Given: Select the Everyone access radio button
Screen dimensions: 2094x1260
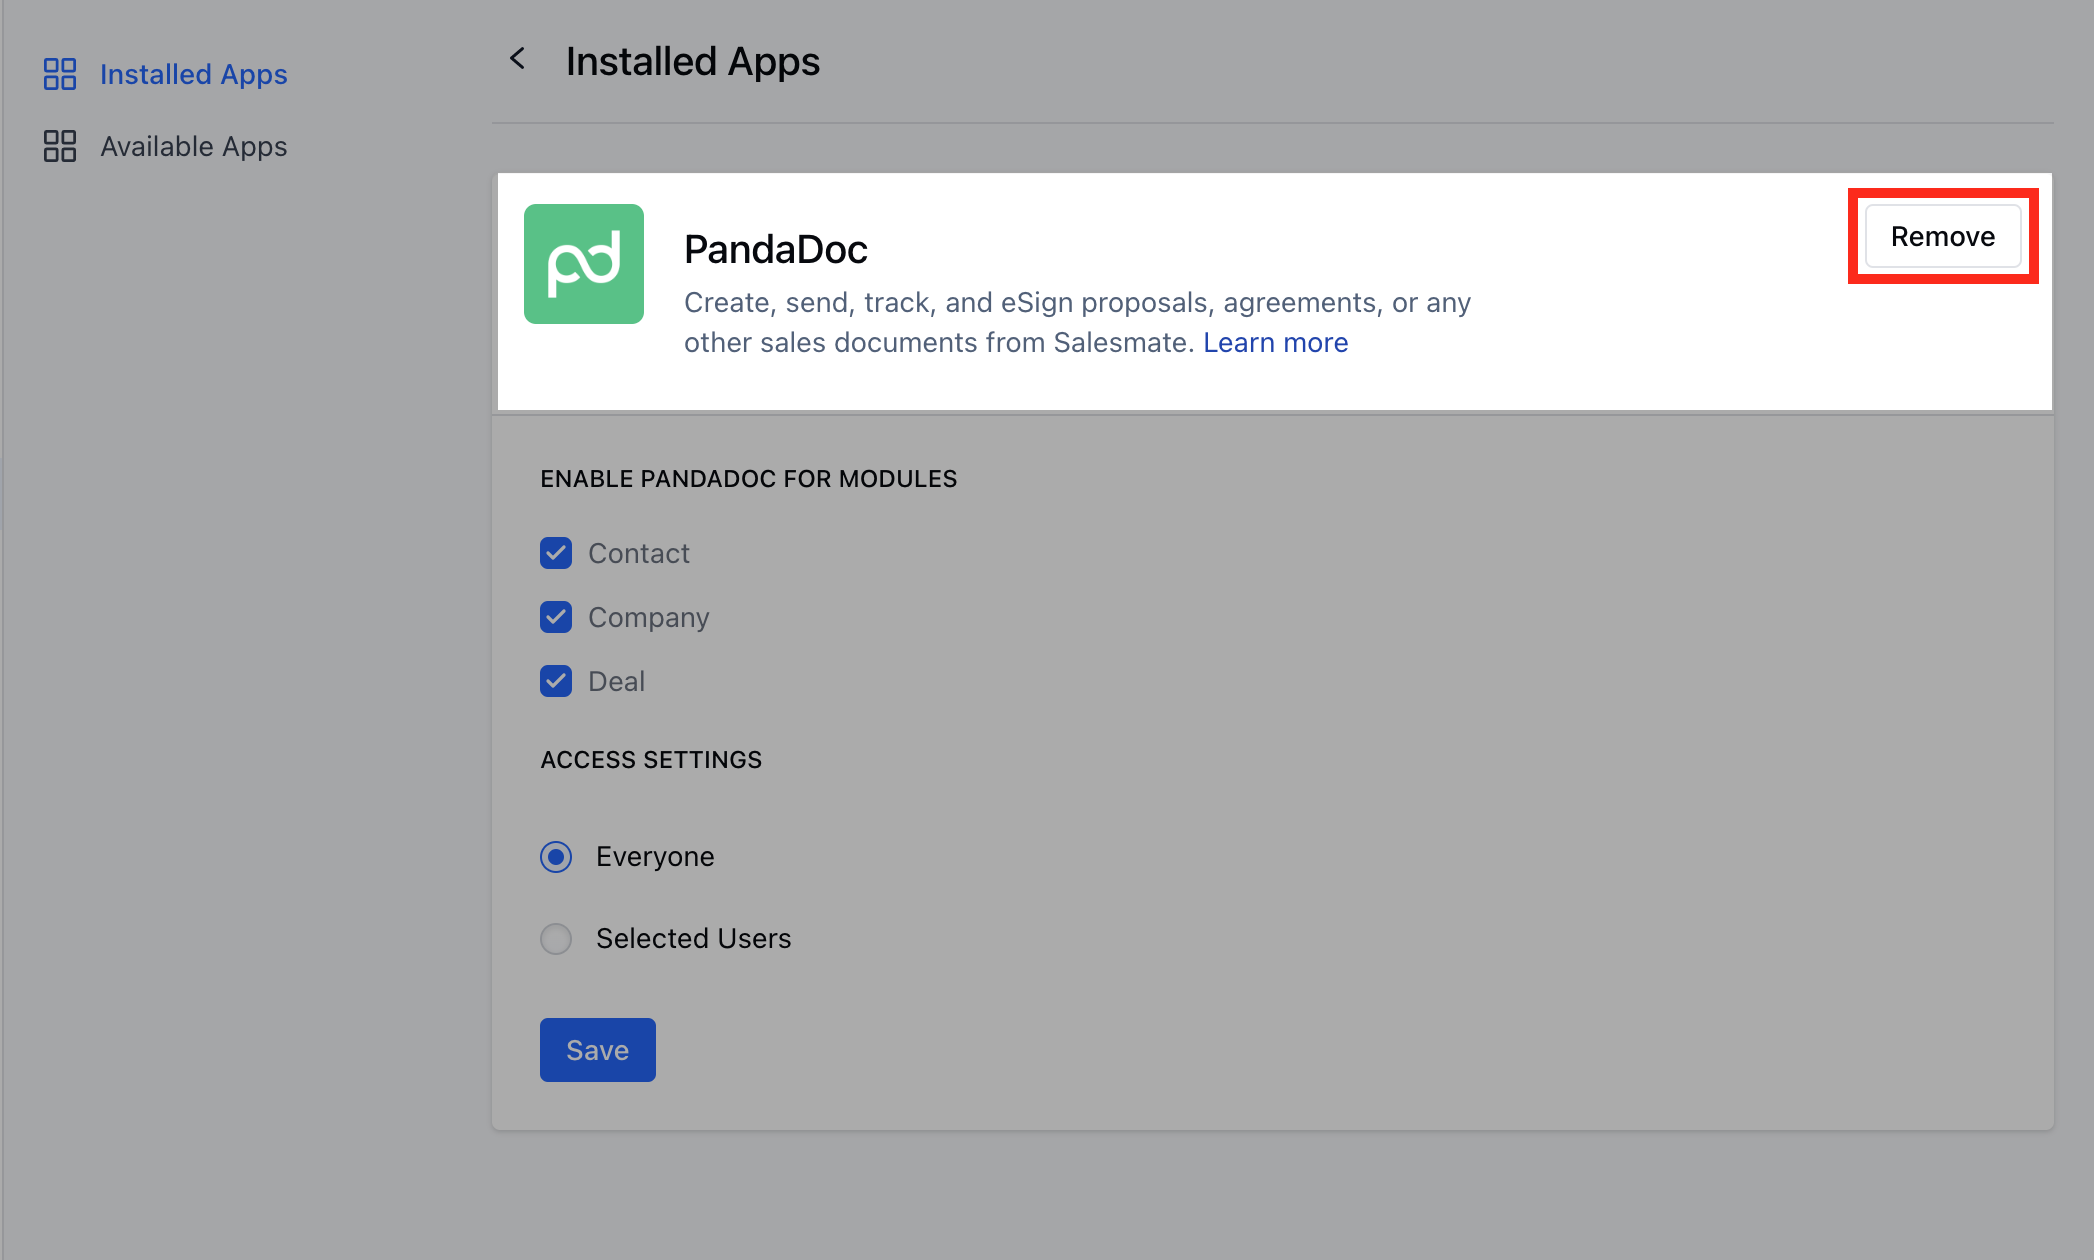Looking at the screenshot, I should coord(556,857).
